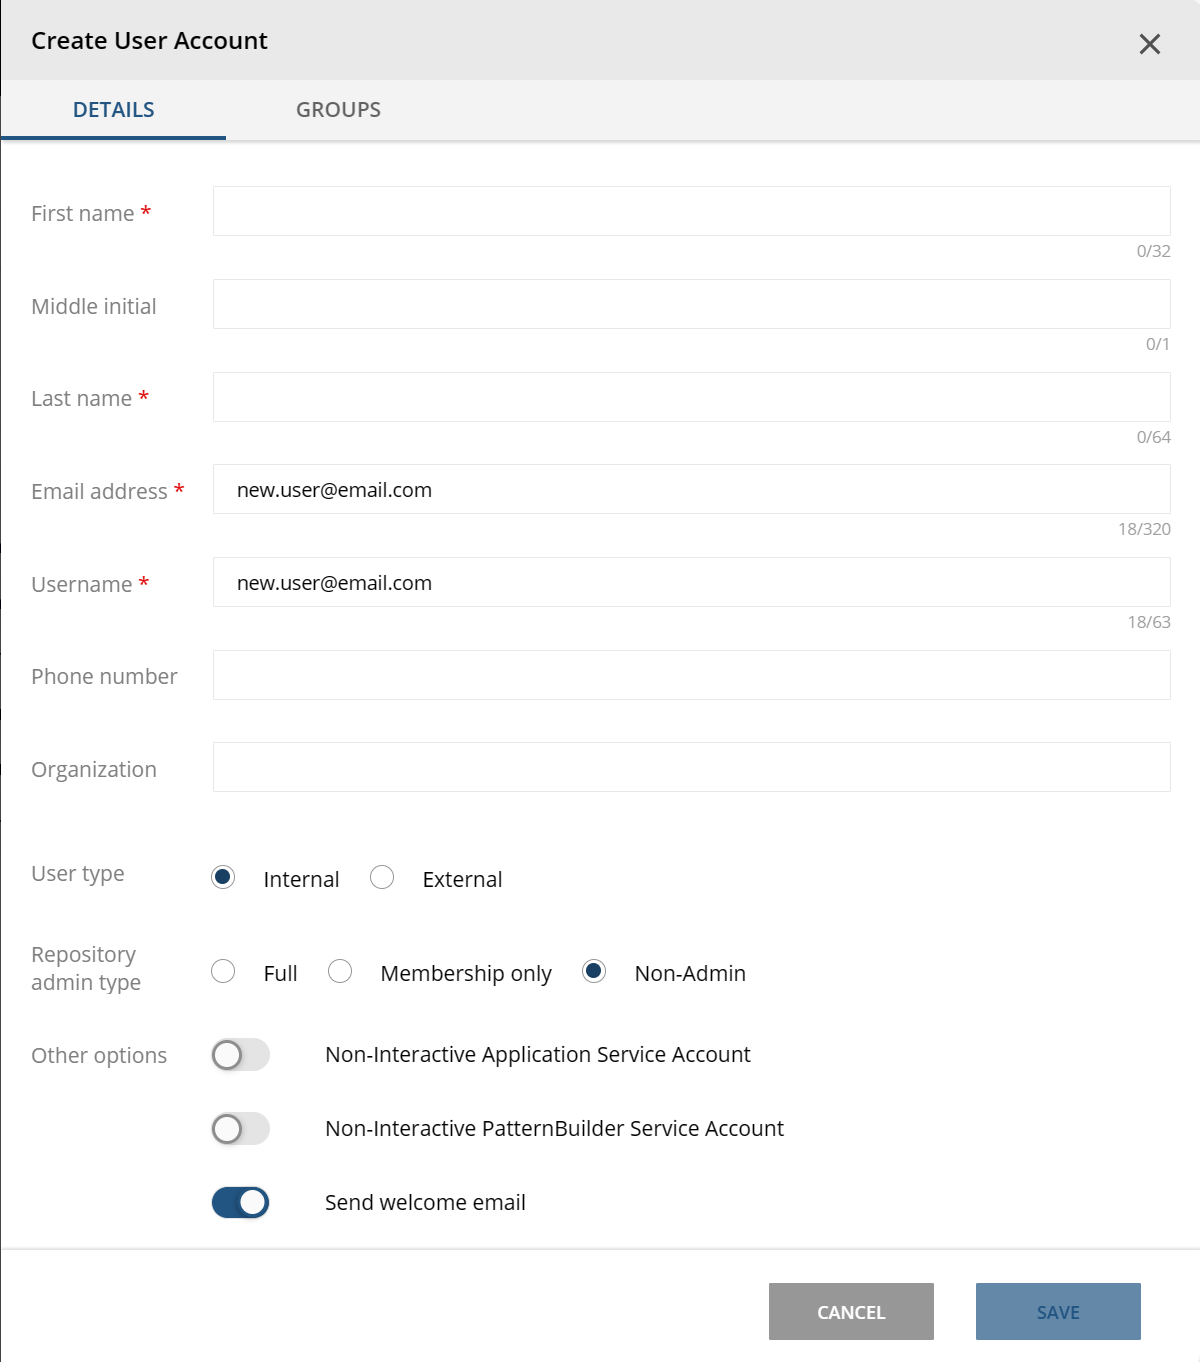1200x1362 pixels.
Task: Switch to the GROUPS tab
Action: pos(338,110)
